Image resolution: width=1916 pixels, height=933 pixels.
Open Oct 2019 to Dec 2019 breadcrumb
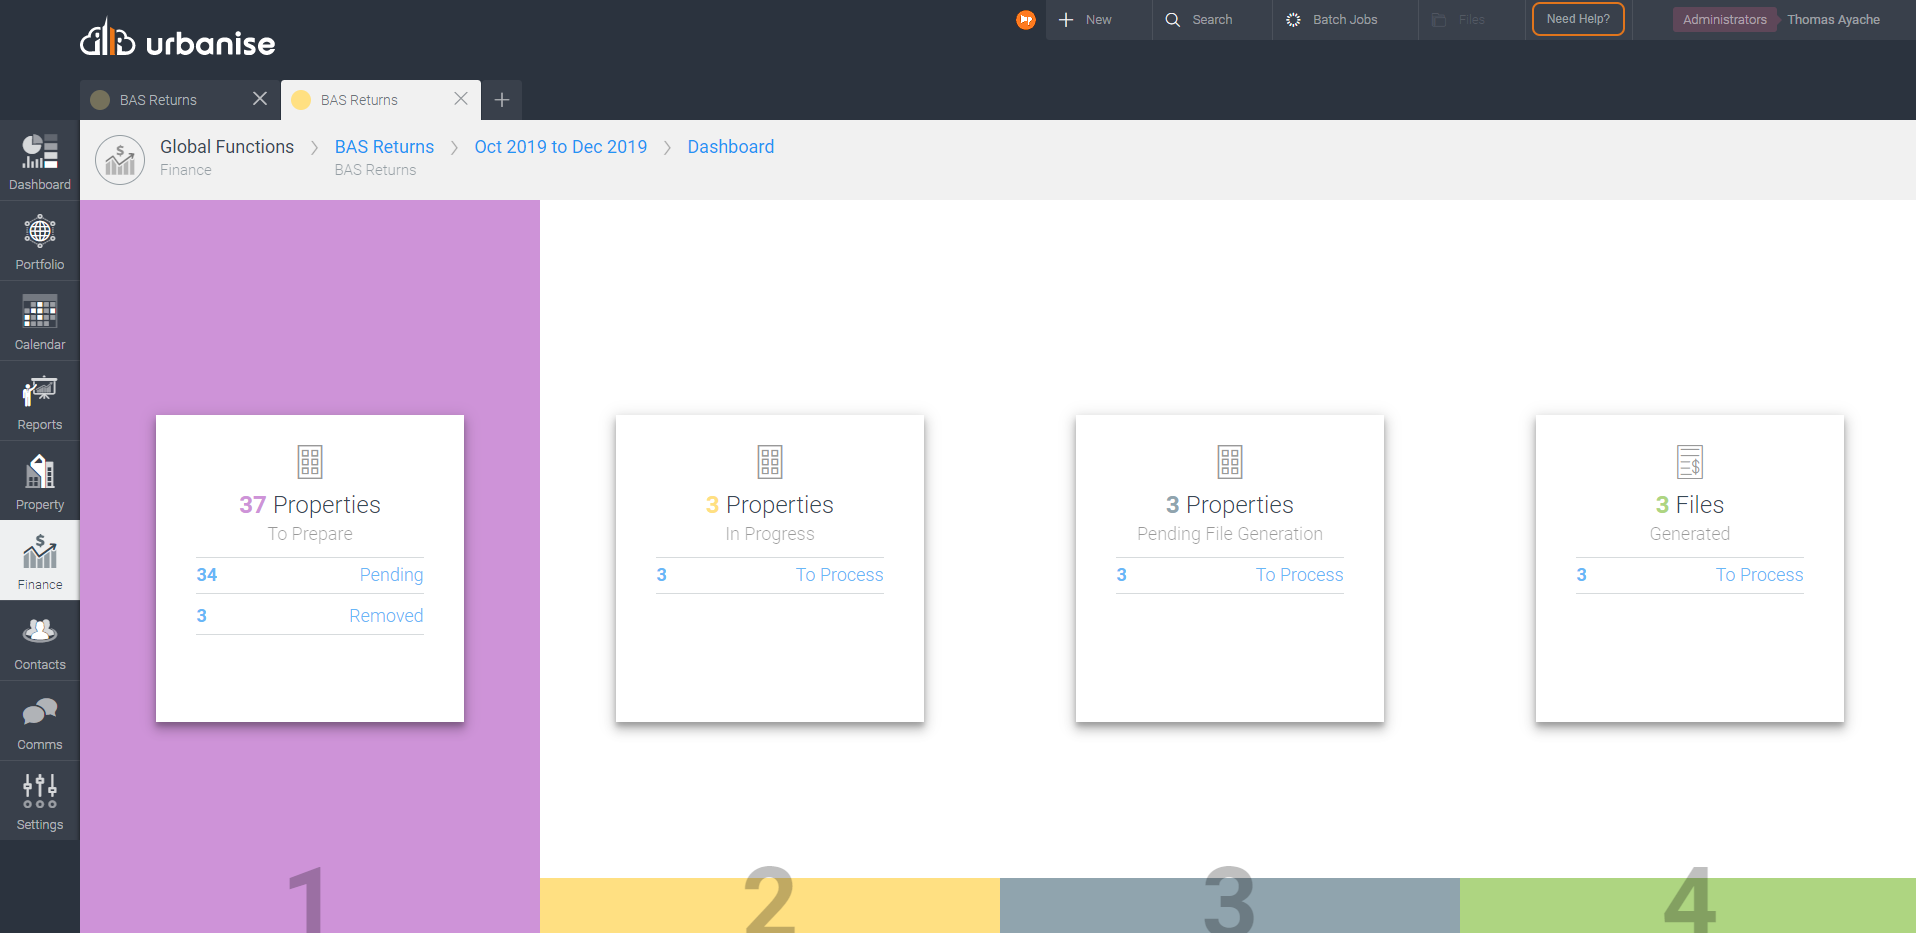click(x=560, y=147)
